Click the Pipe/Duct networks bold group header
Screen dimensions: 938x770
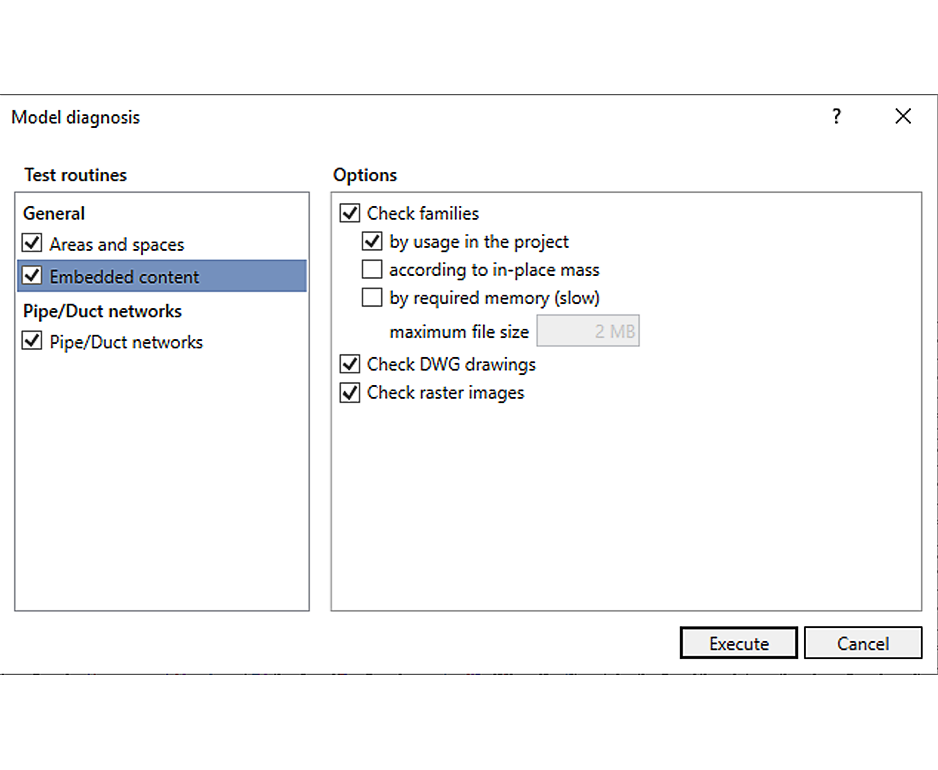tap(102, 311)
